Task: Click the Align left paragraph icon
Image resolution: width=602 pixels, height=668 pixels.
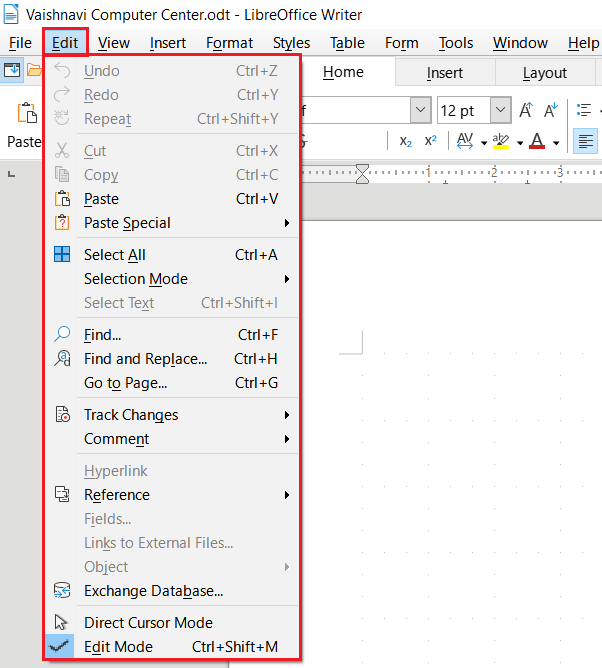Action: [585, 141]
